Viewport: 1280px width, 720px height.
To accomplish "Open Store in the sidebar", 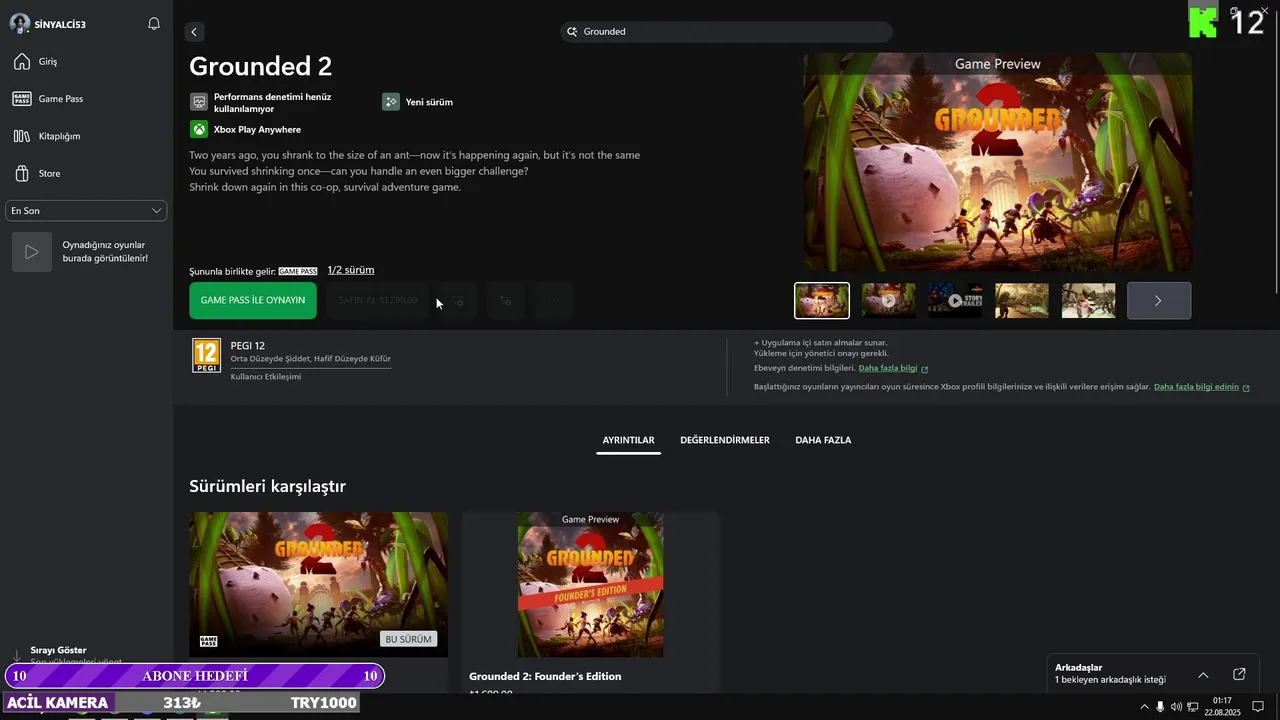I will click(86, 174).
